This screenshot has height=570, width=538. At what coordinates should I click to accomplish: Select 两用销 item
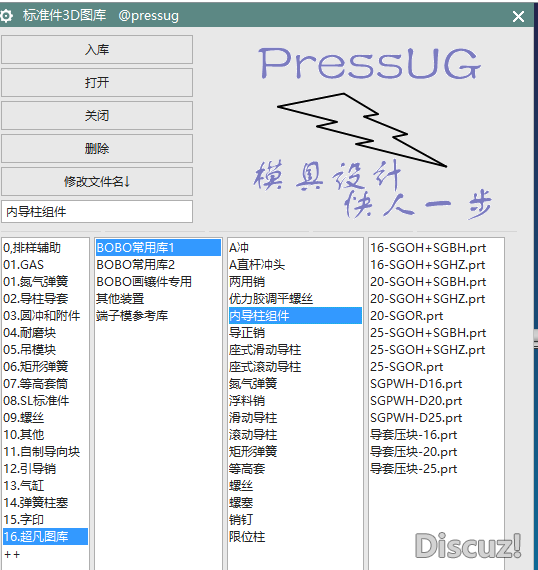tap(295, 282)
